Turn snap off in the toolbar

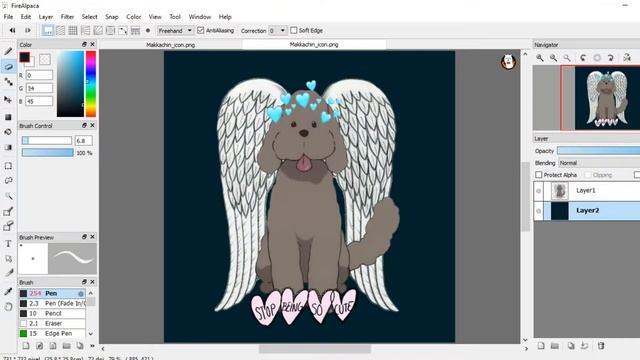[48, 31]
